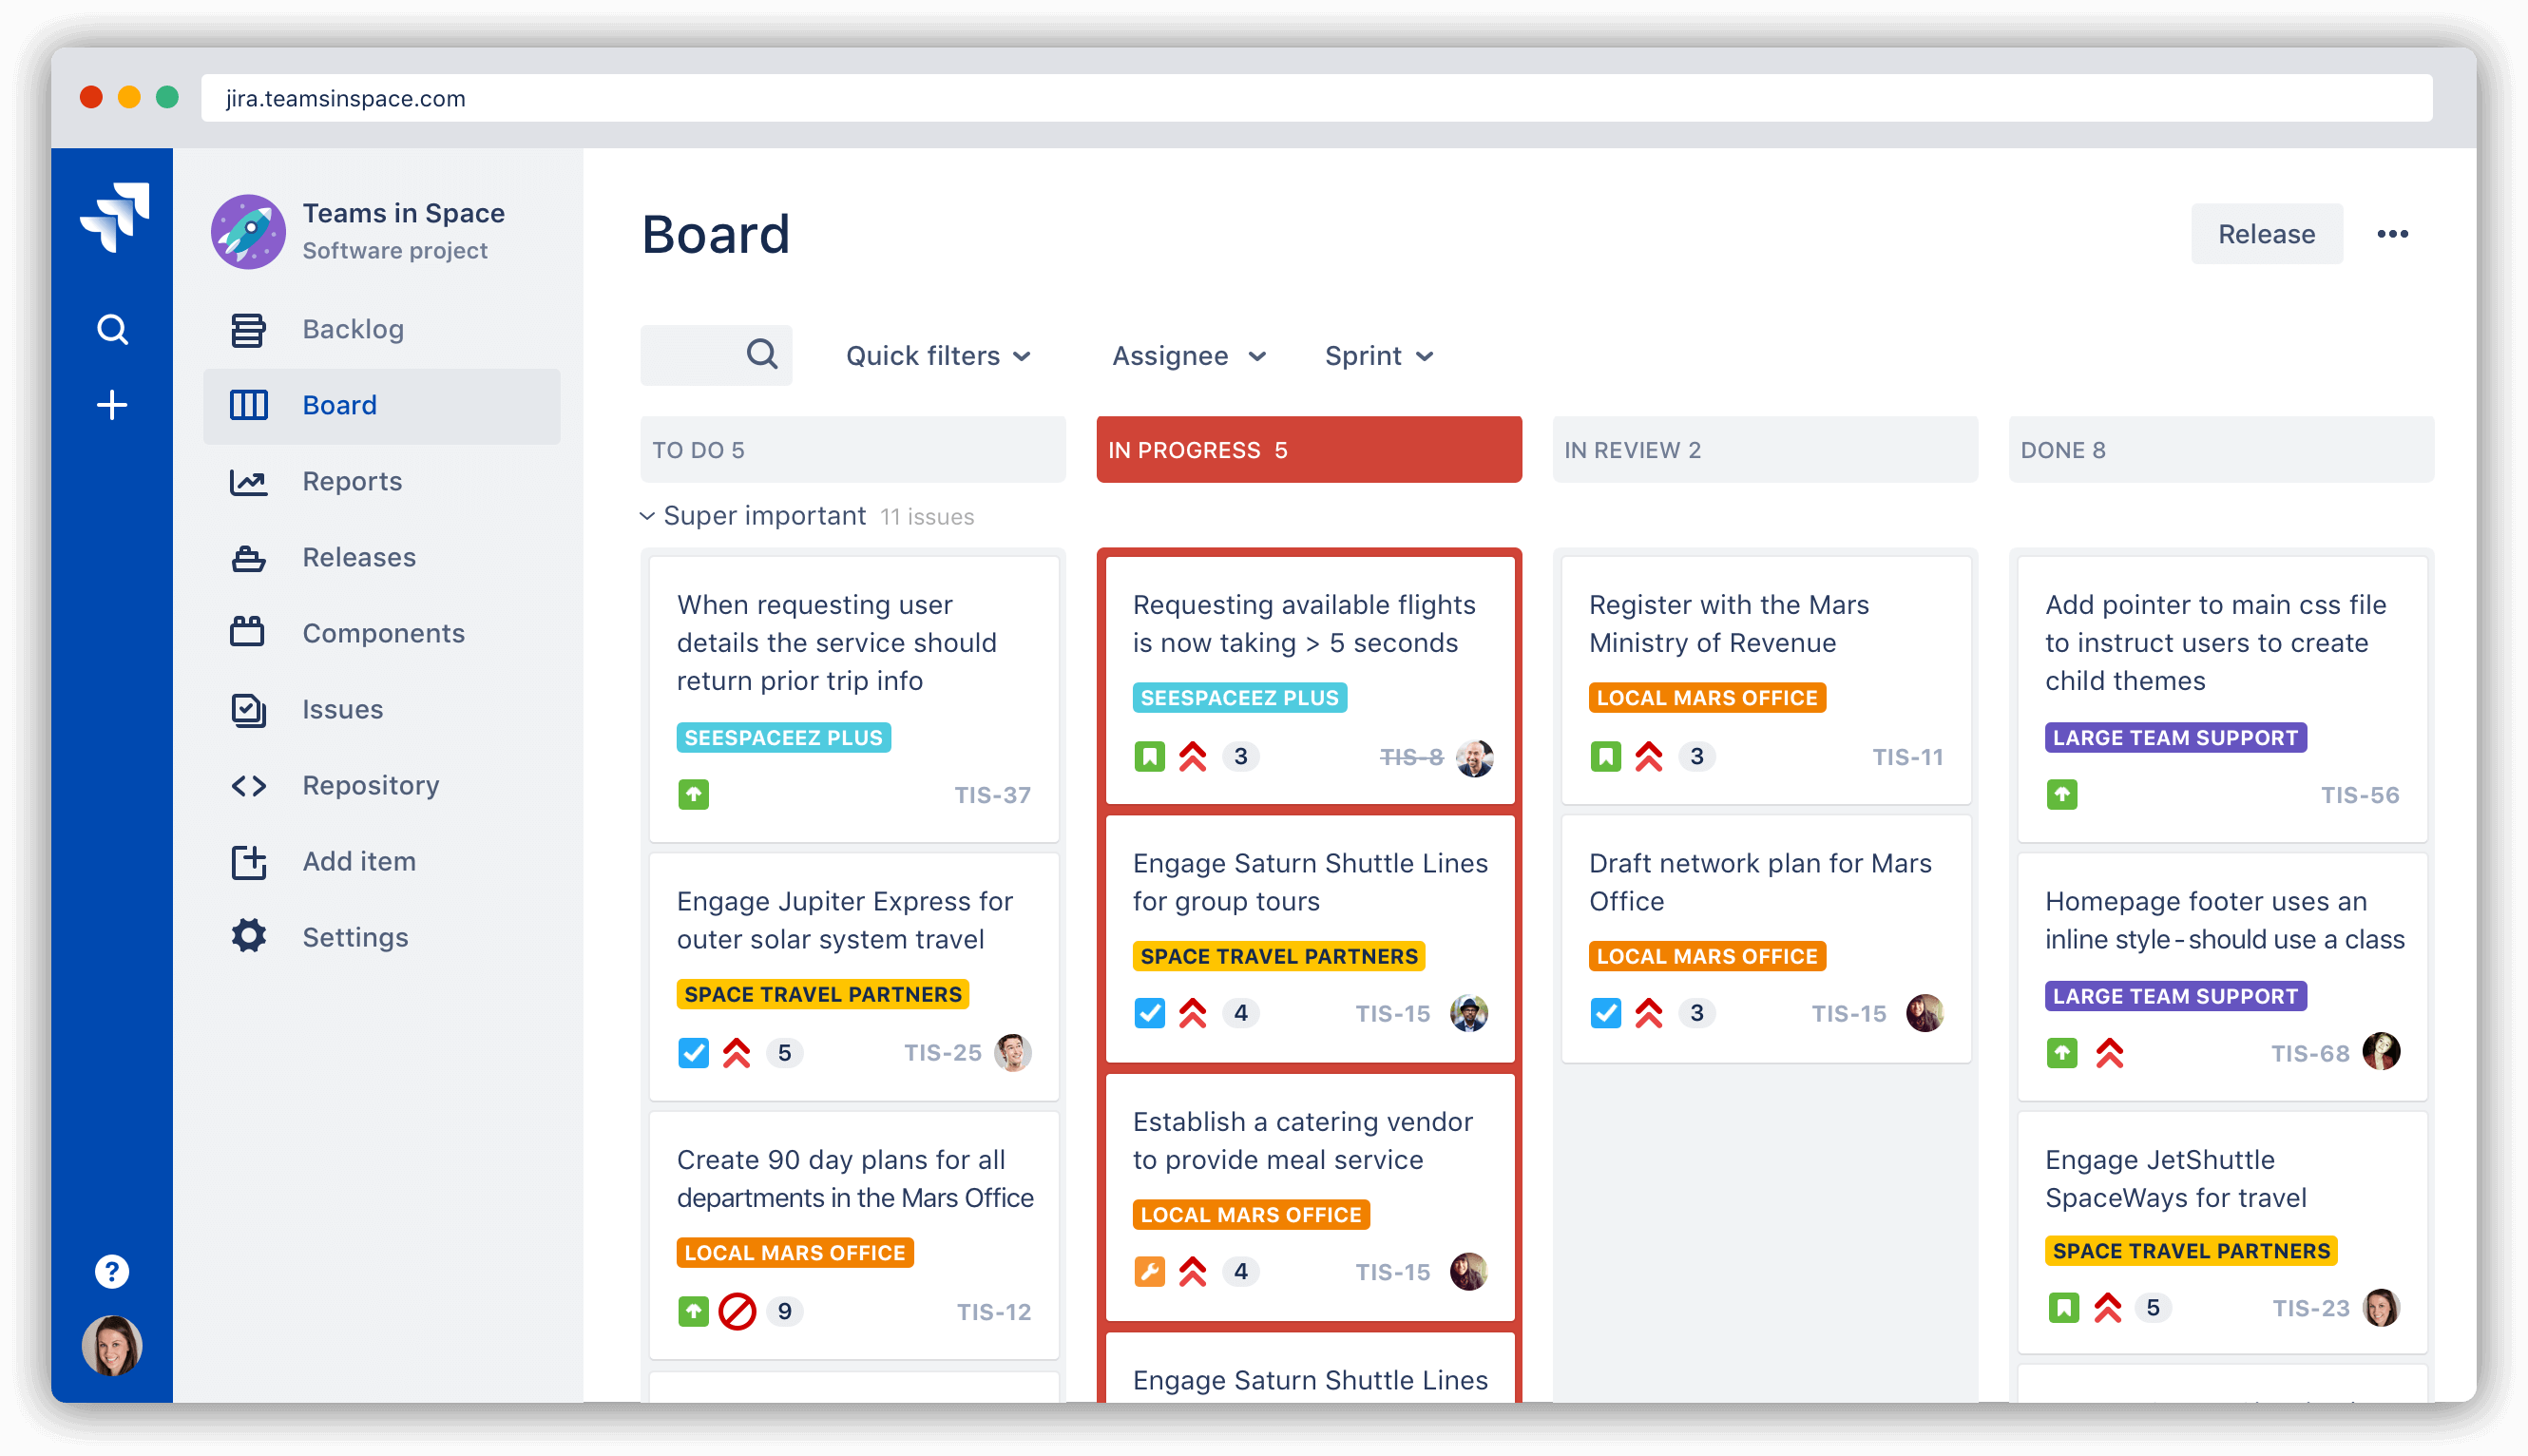Click the search icon on the board

757,355
